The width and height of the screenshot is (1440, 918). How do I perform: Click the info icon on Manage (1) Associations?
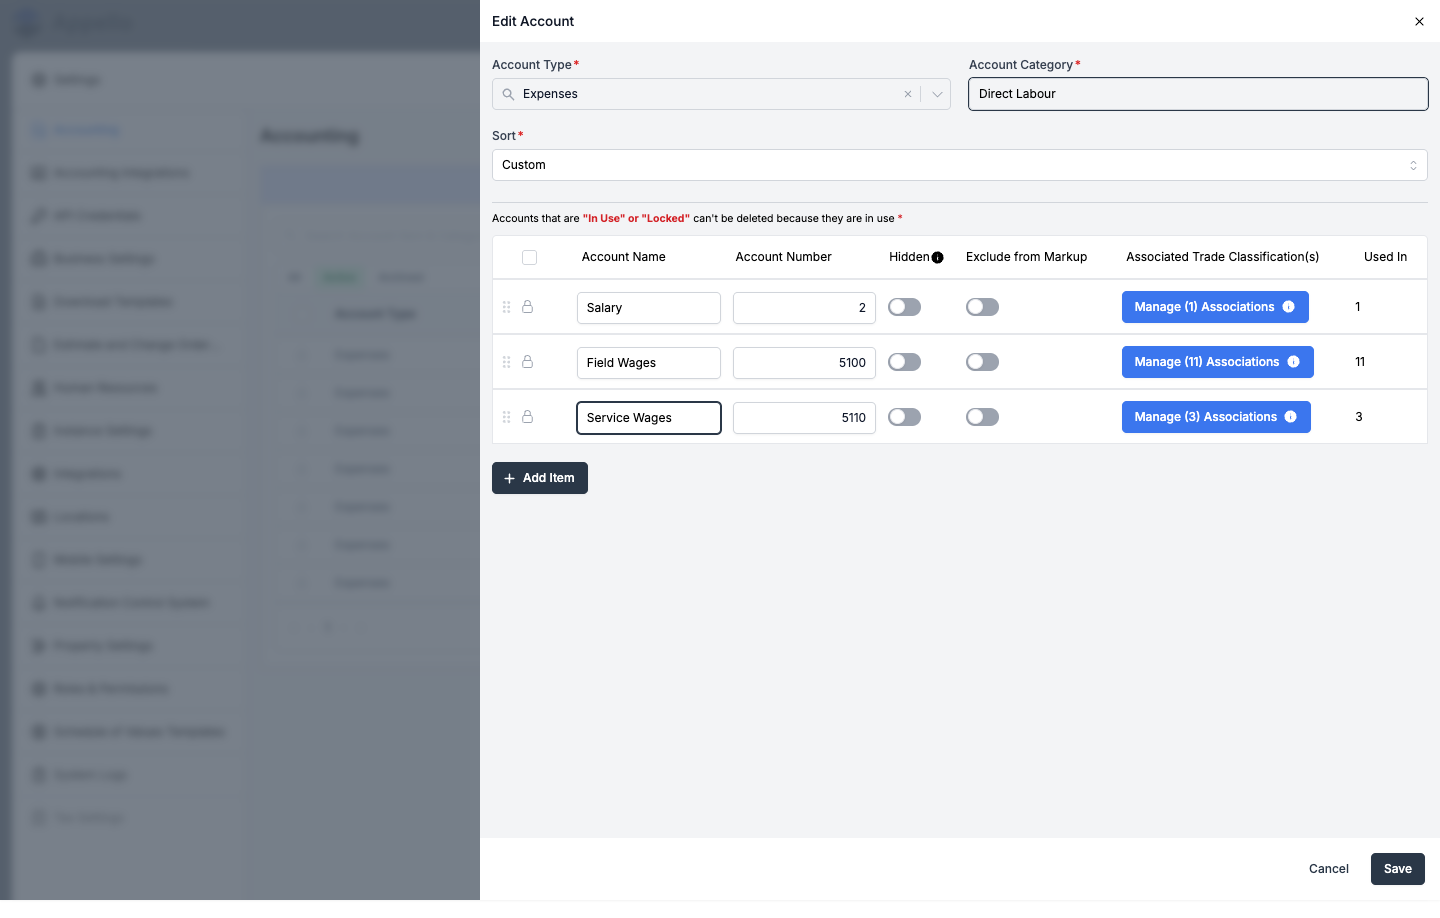click(x=1289, y=307)
